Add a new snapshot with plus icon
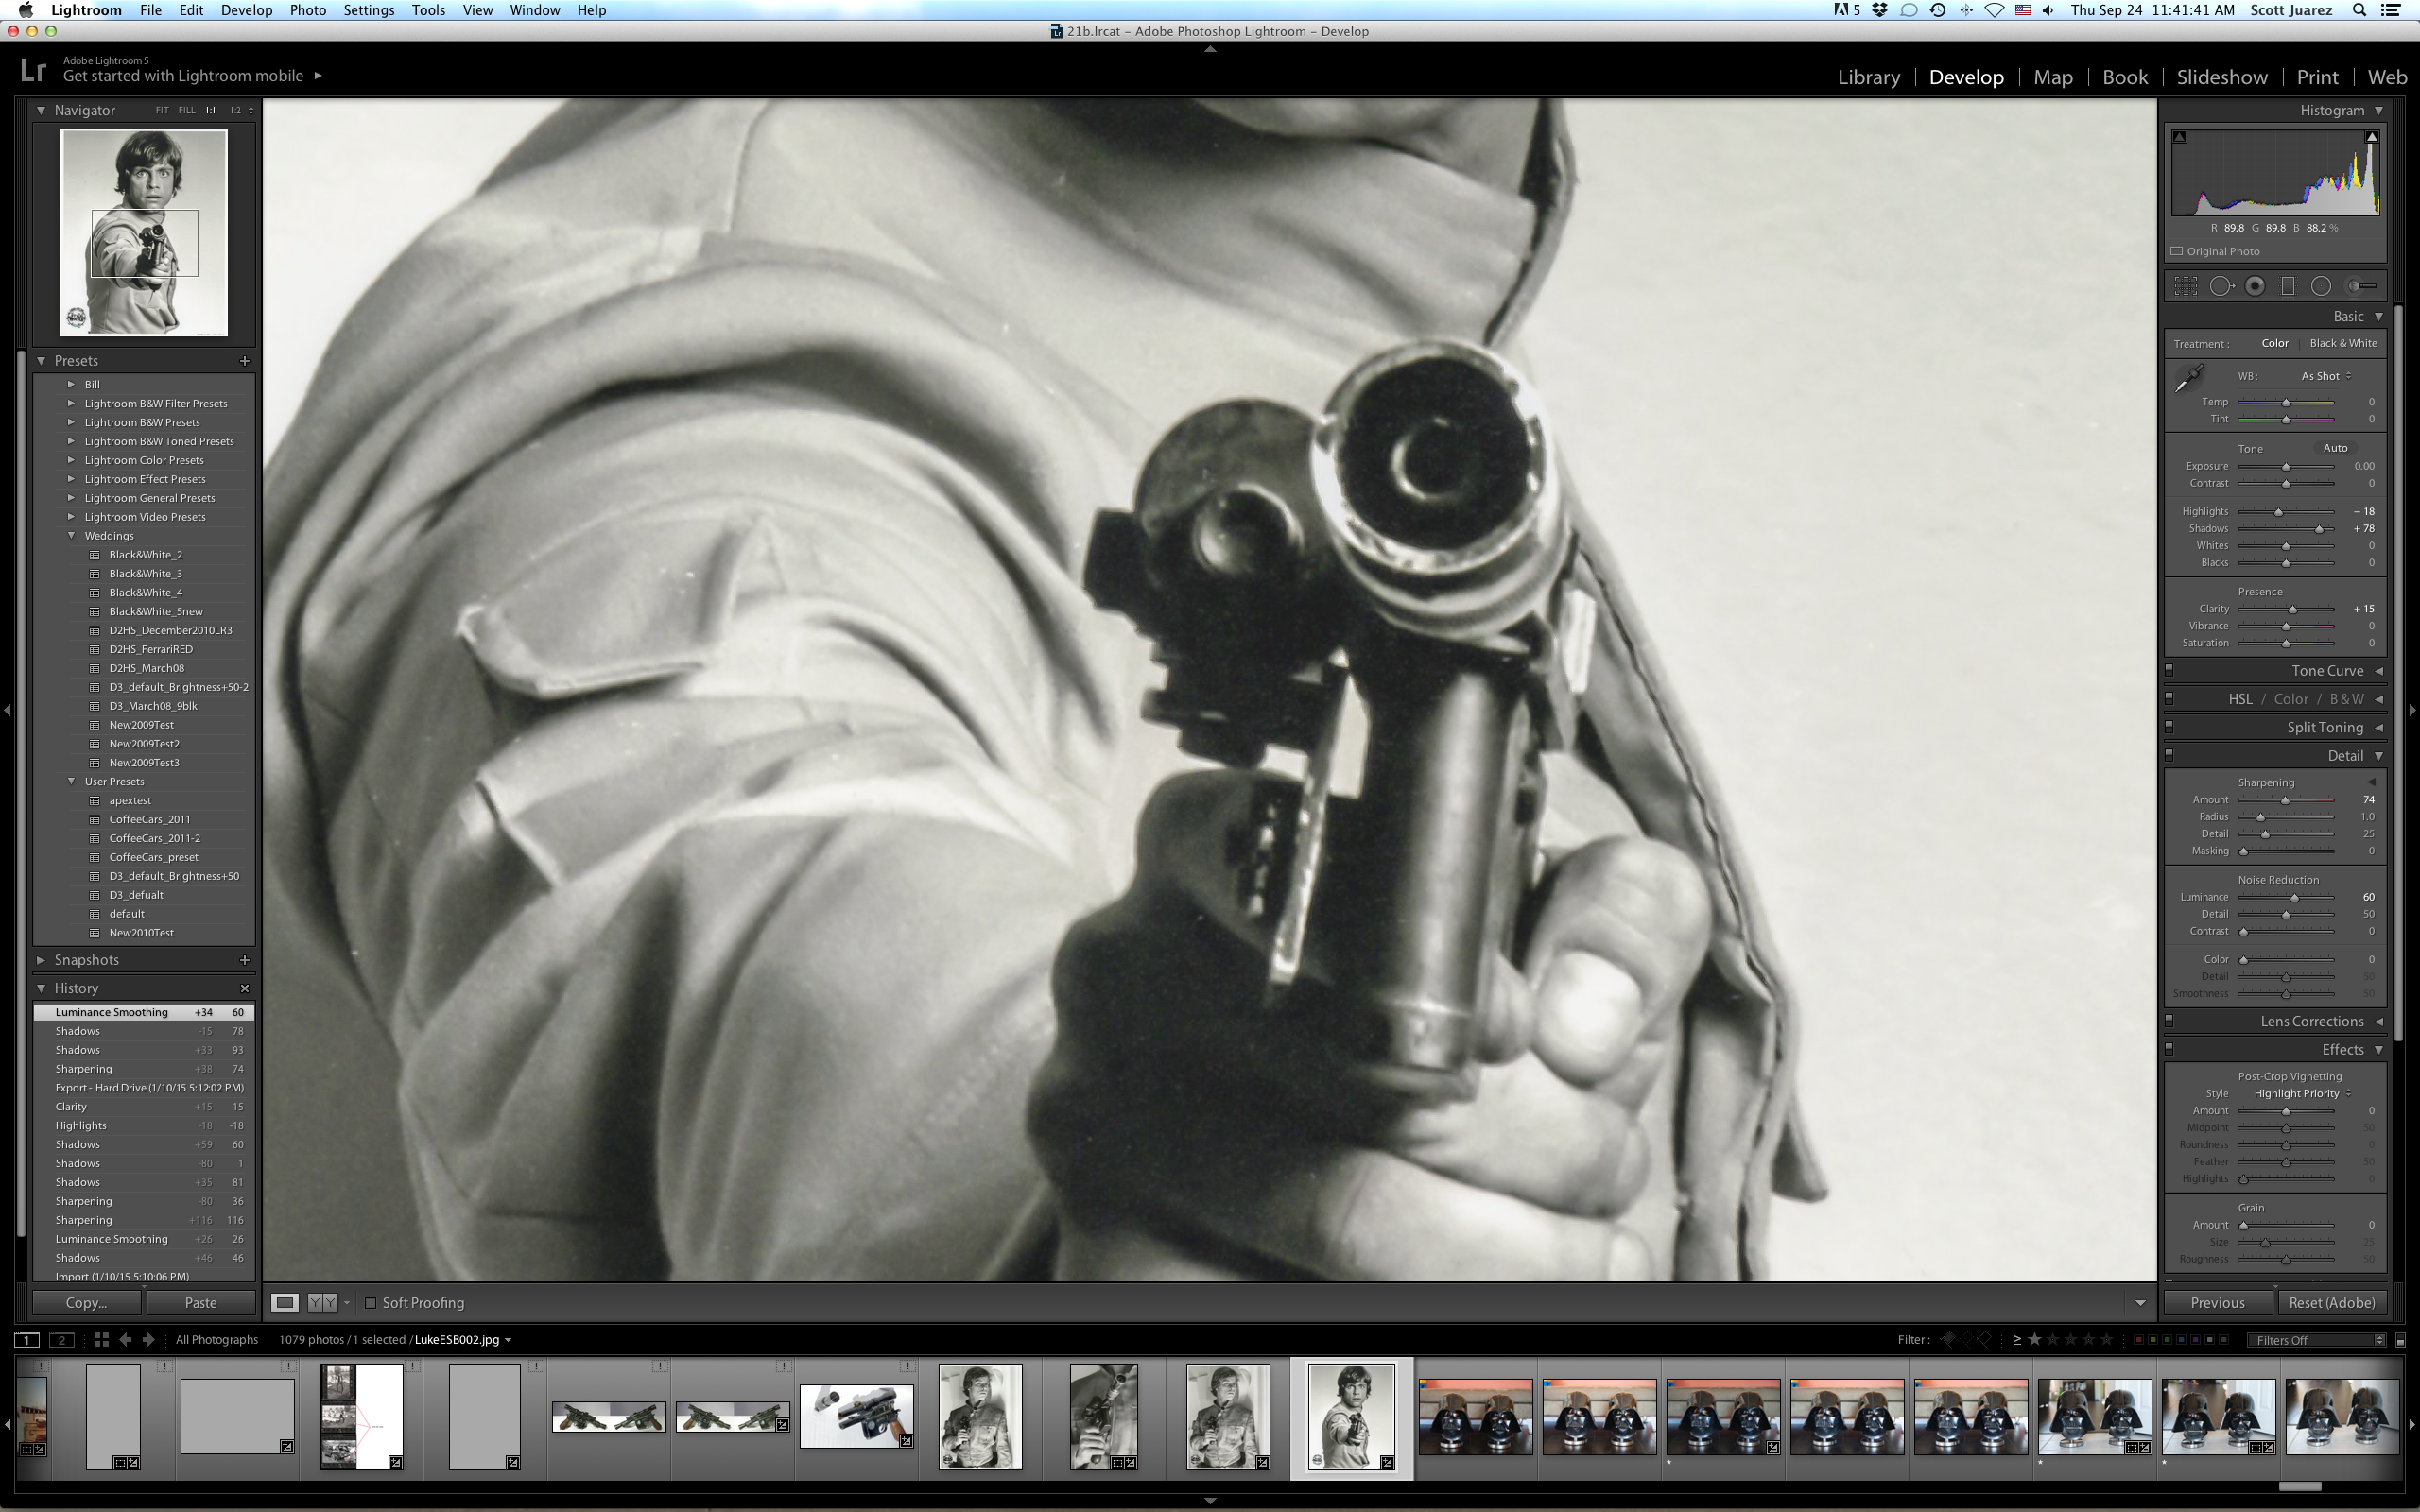The width and height of the screenshot is (2420, 1512). tap(245, 960)
